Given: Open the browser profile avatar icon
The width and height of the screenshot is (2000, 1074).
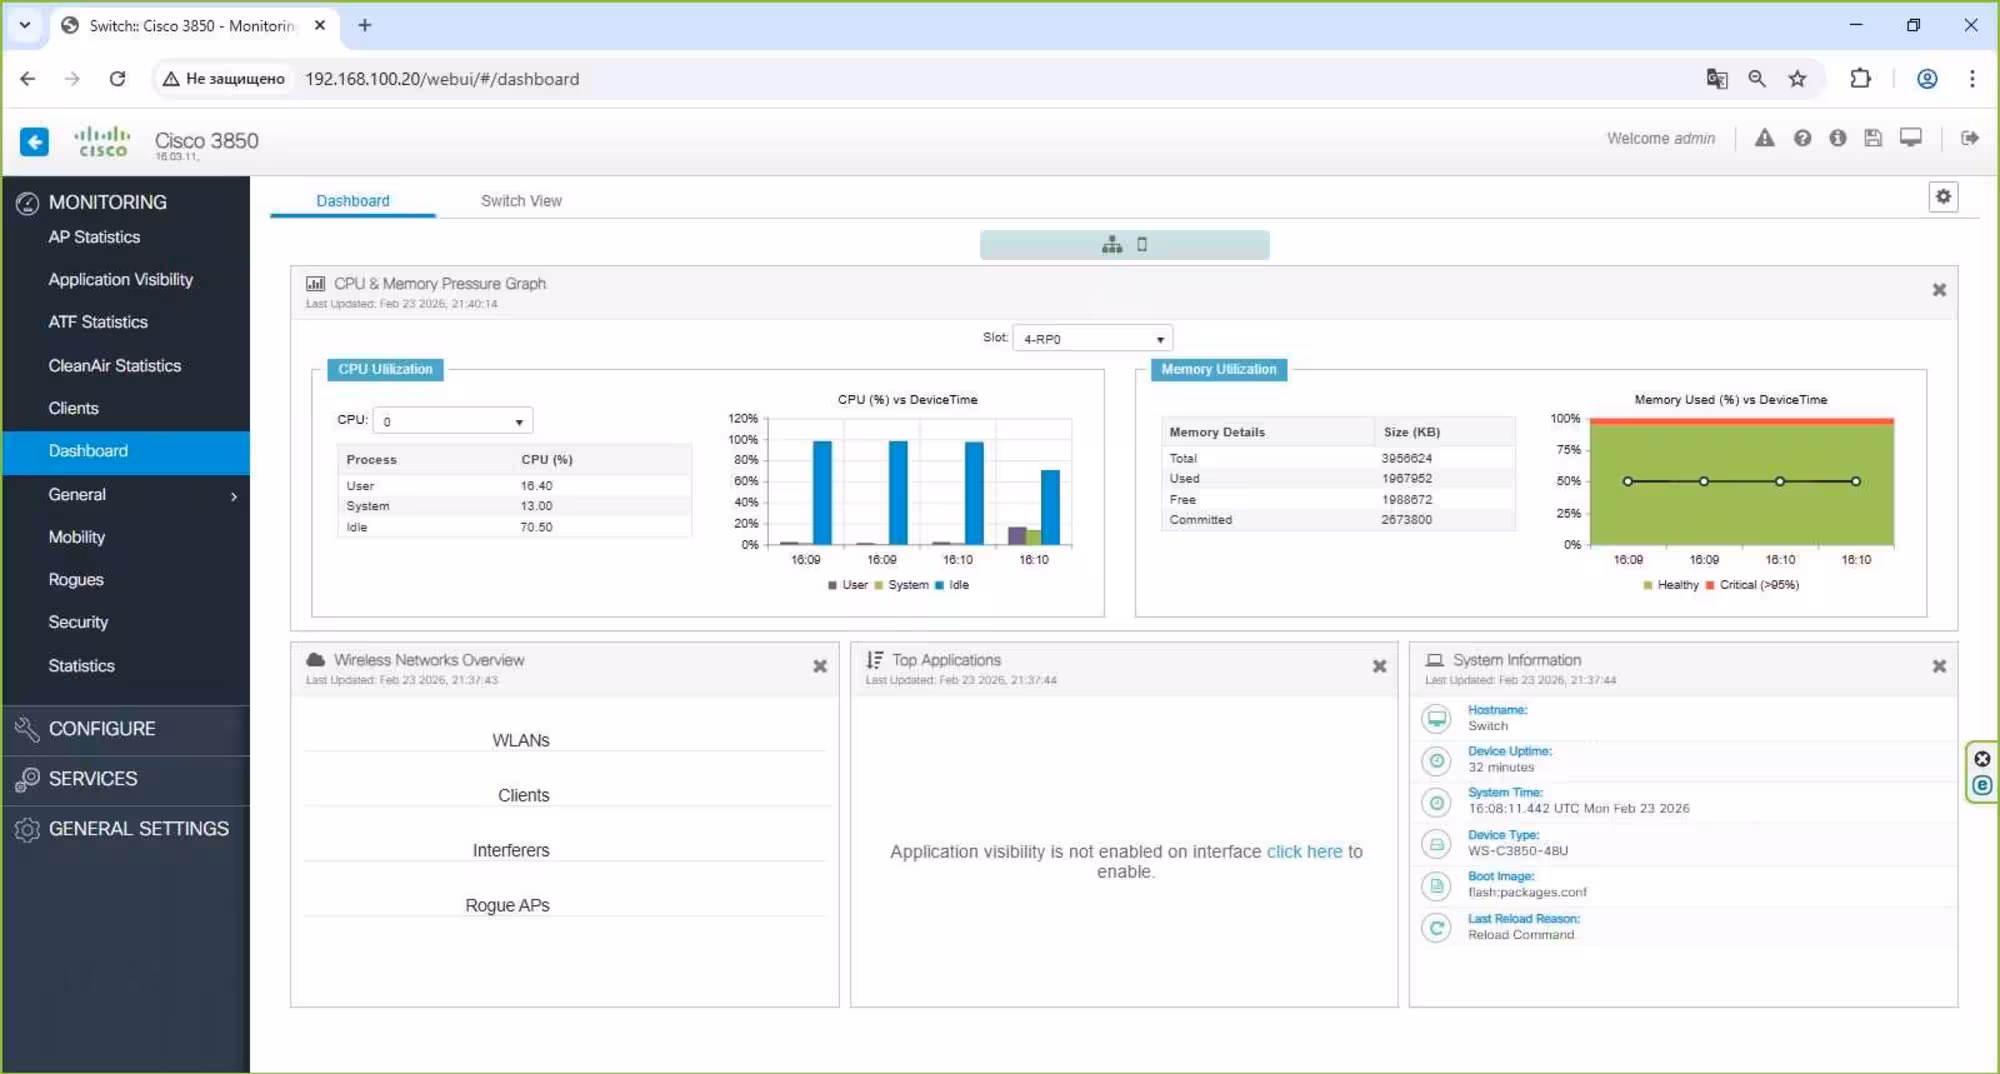Looking at the screenshot, I should coord(1927,79).
